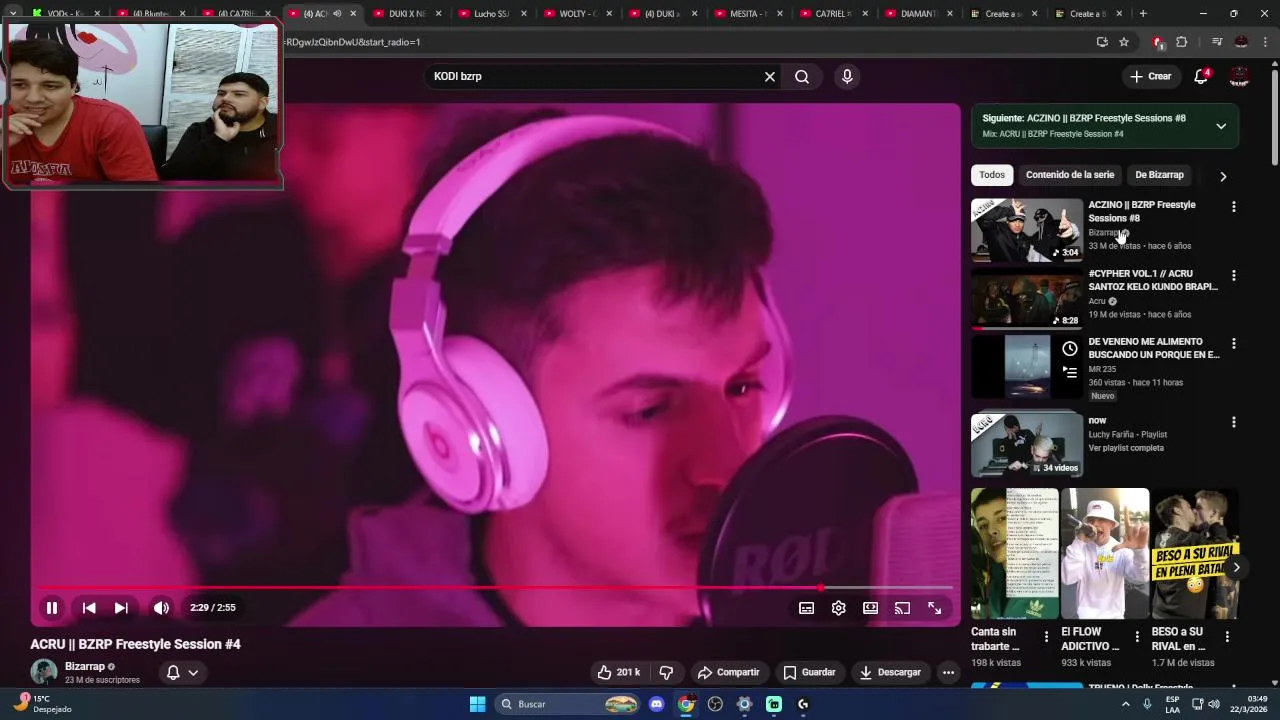Open options for Canta sin trabarte short

click(1047, 637)
